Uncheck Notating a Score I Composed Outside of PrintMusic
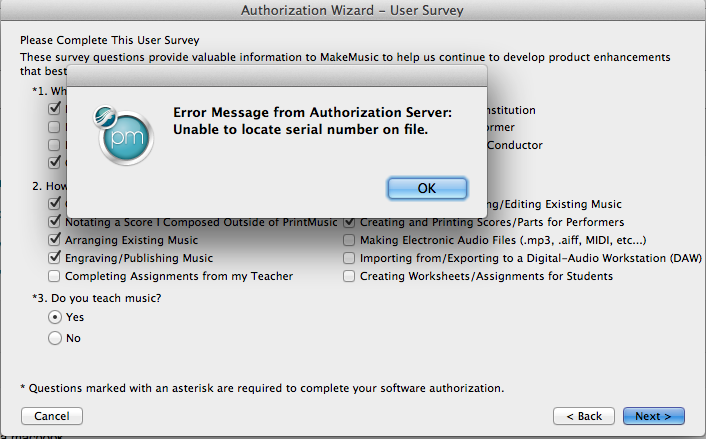The width and height of the screenshot is (706, 439). [x=55, y=222]
